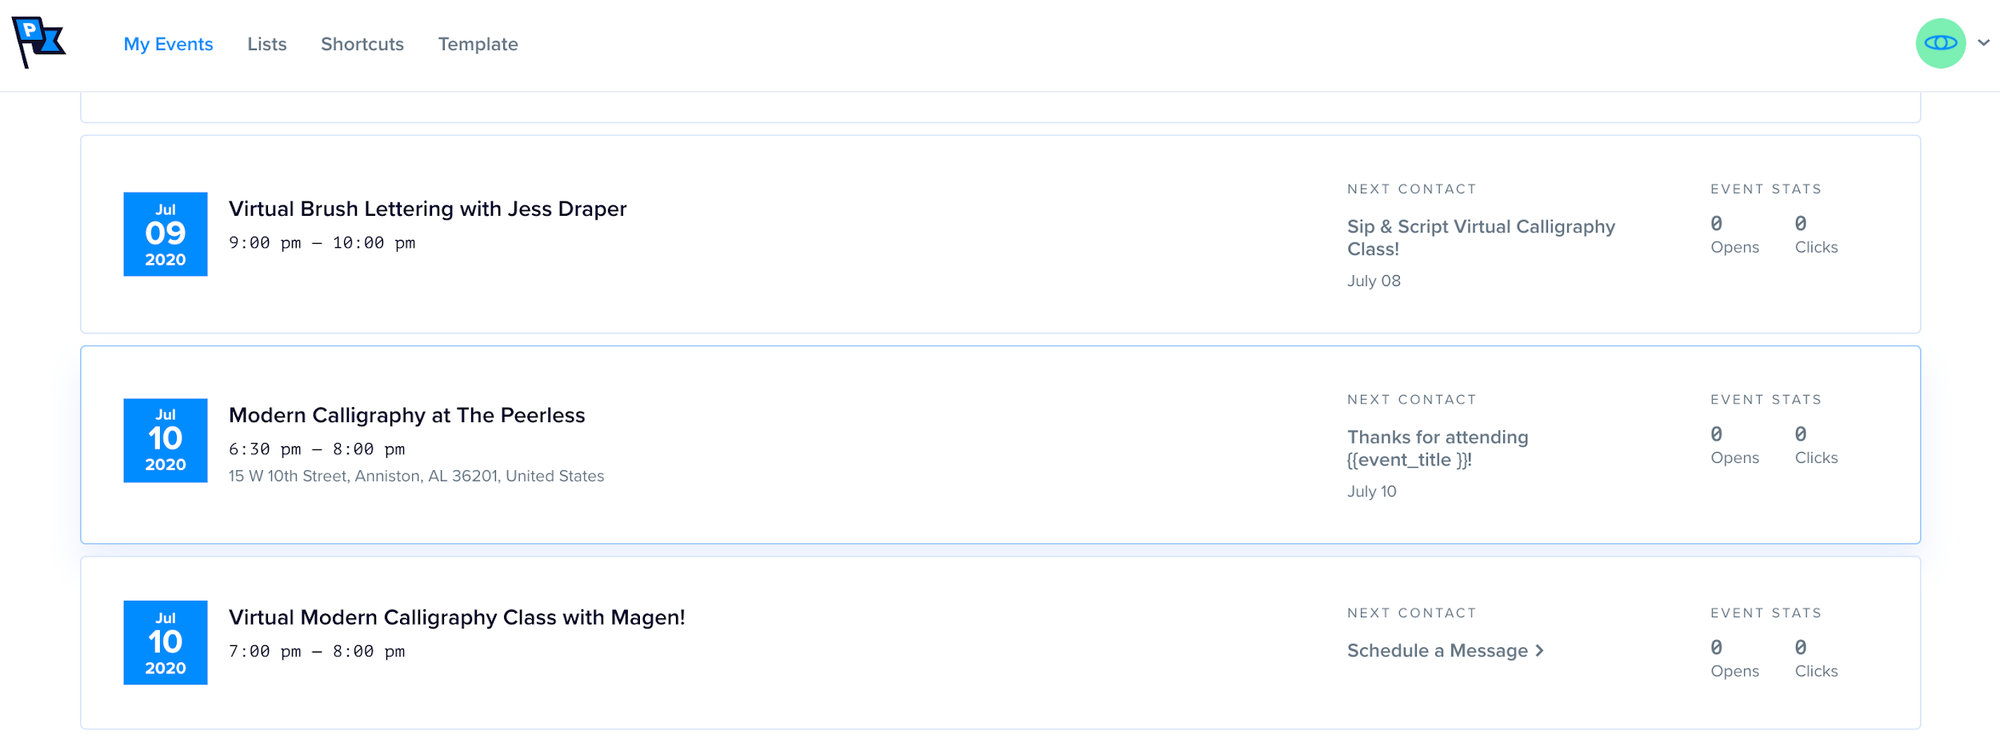Viewport: 2000px width, 738px height.
Task: Click the flag logo icon
Action: [38, 42]
